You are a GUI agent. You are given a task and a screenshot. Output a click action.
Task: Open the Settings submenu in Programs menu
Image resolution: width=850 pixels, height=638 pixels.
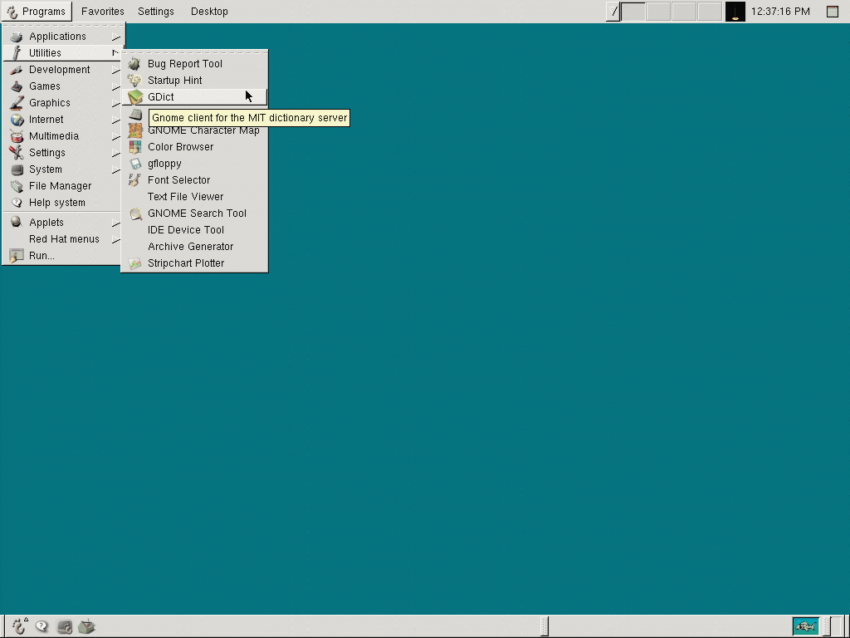[x=63, y=153]
